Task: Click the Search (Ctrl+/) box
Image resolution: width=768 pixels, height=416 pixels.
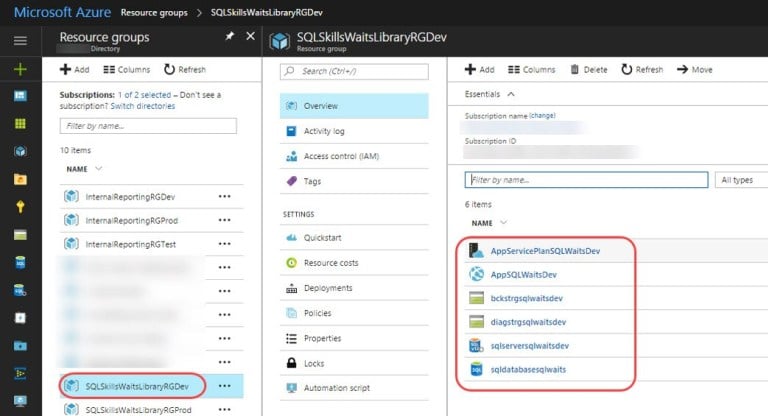Action: (x=354, y=71)
